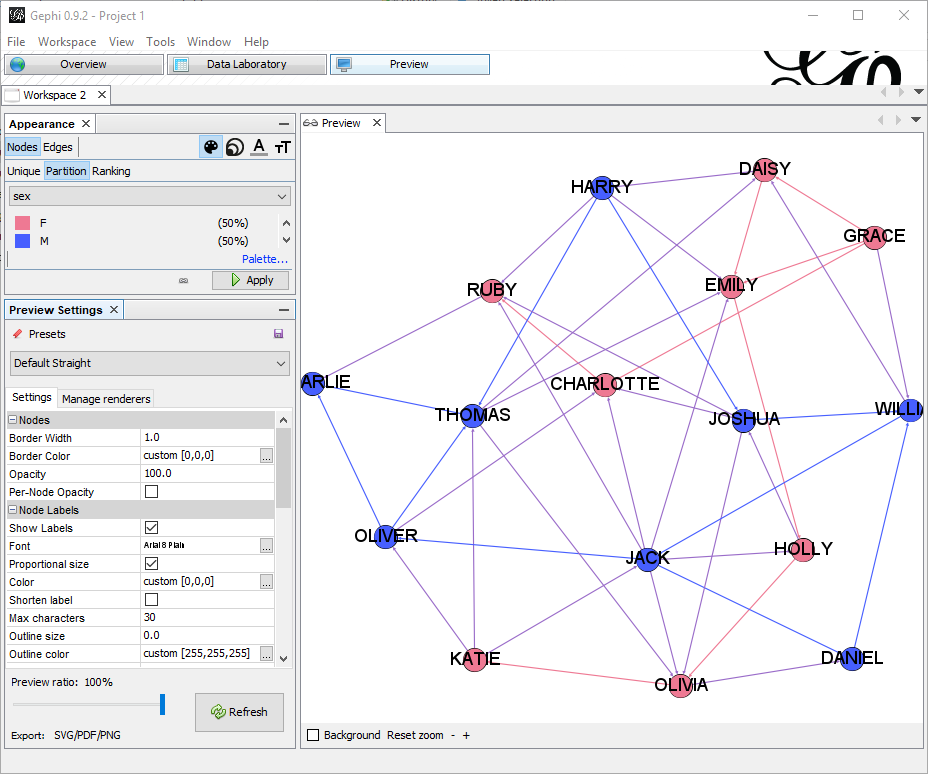The image size is (928, 774).
Task: Open Border Color picker ellipsis button
Action: click(x=266, y=456)
